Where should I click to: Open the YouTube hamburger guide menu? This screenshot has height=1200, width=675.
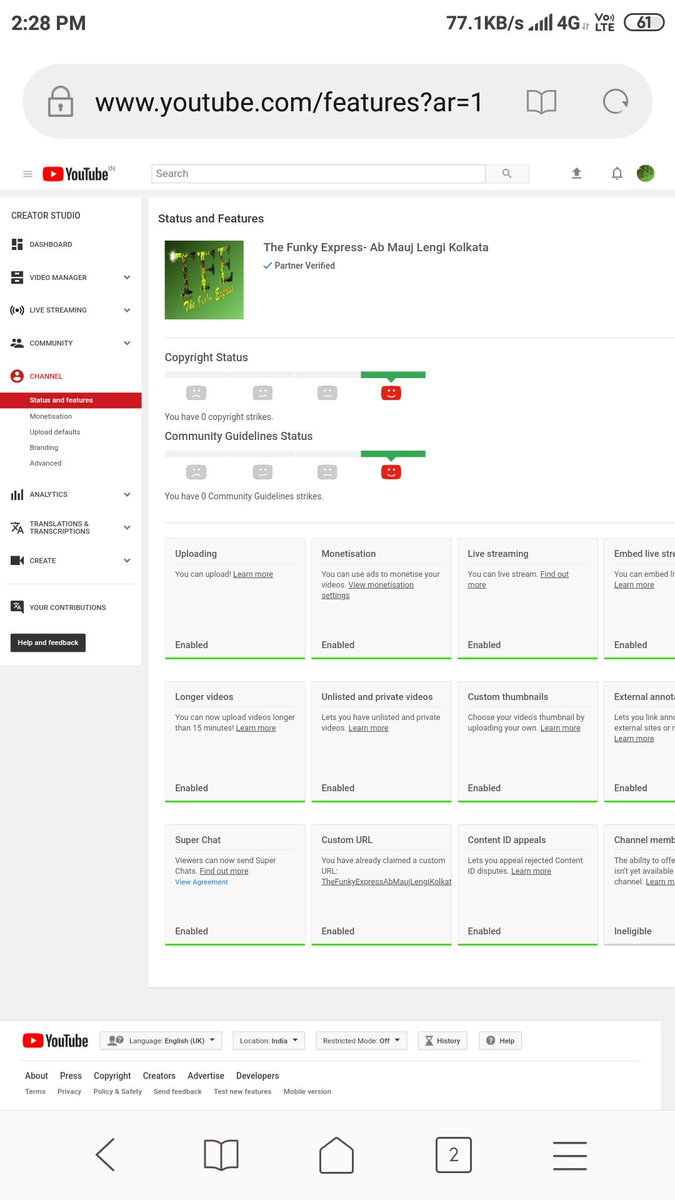28,174
